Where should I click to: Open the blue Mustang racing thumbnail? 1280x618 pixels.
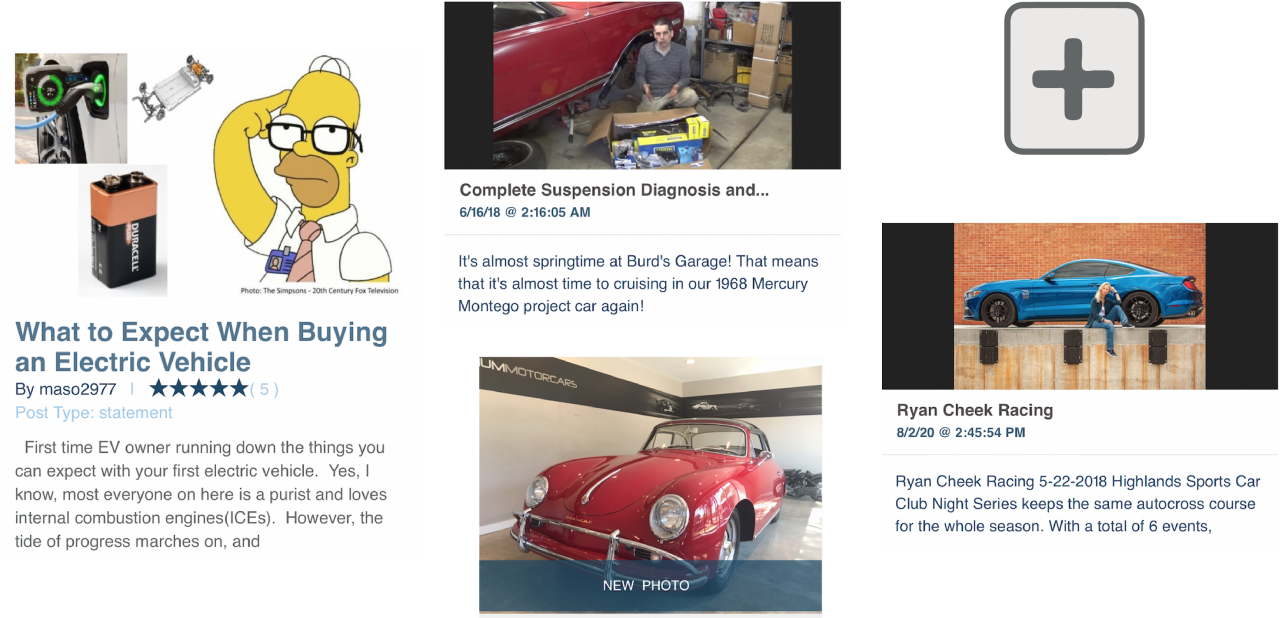(1080, 306)
